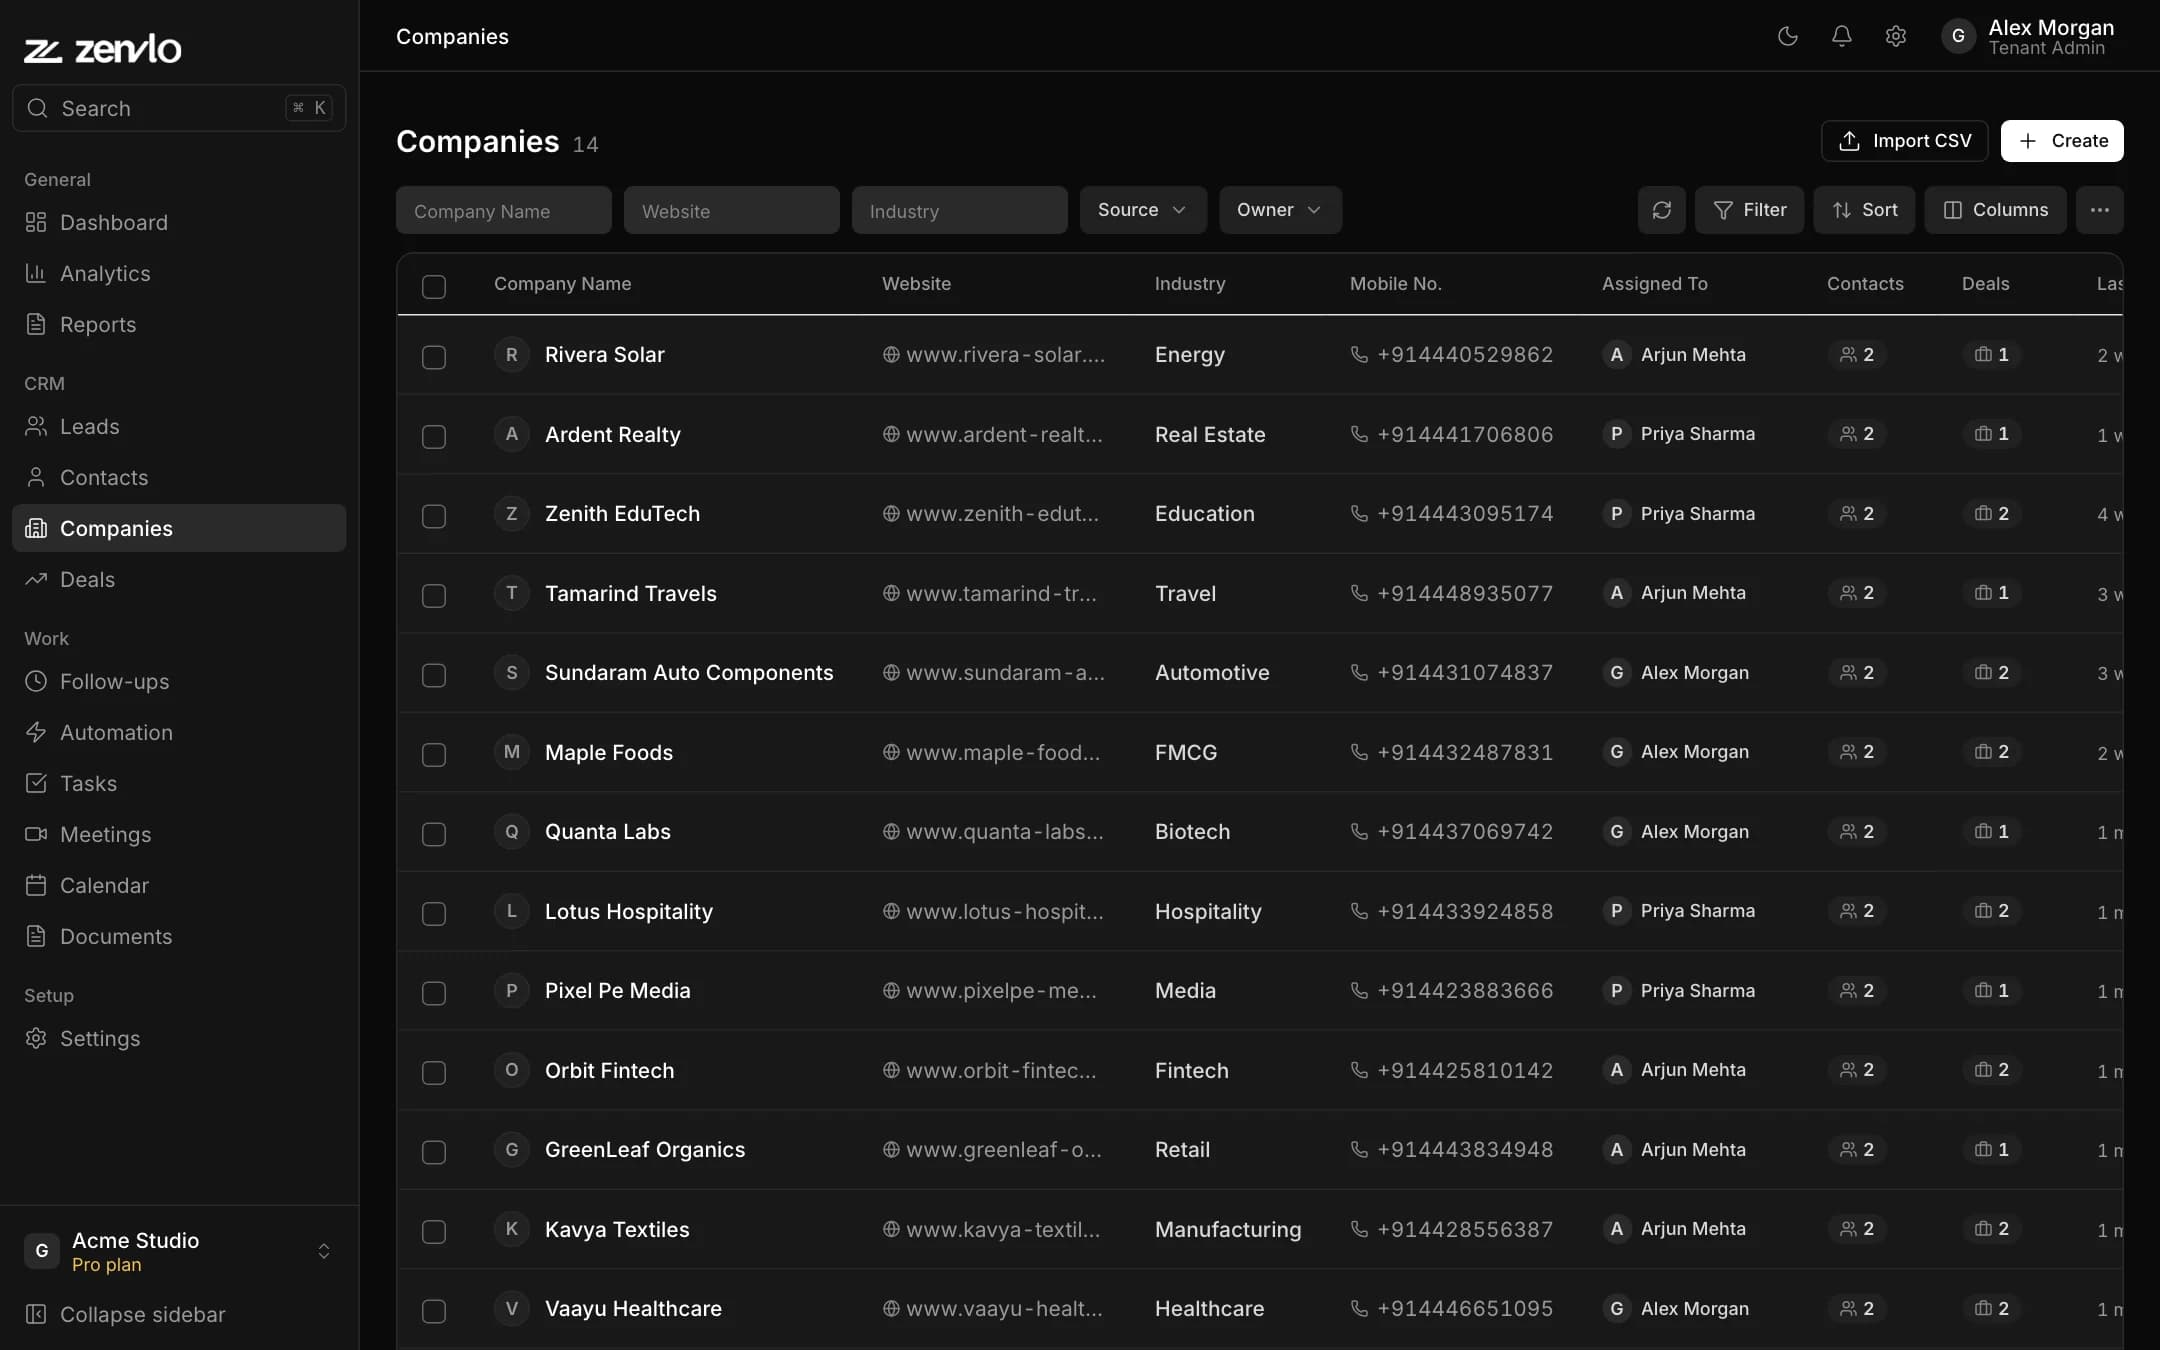2160x1350 pixels.
Task: Click the phone icon for Rivera Solar
Action: point(1359,354)
